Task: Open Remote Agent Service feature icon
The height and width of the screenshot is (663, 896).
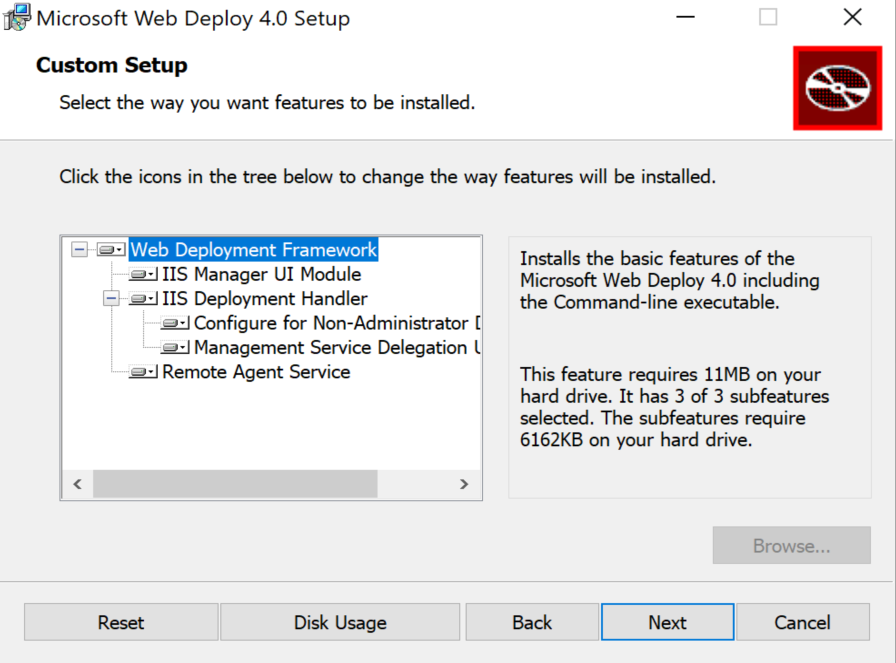Action: 143,372
